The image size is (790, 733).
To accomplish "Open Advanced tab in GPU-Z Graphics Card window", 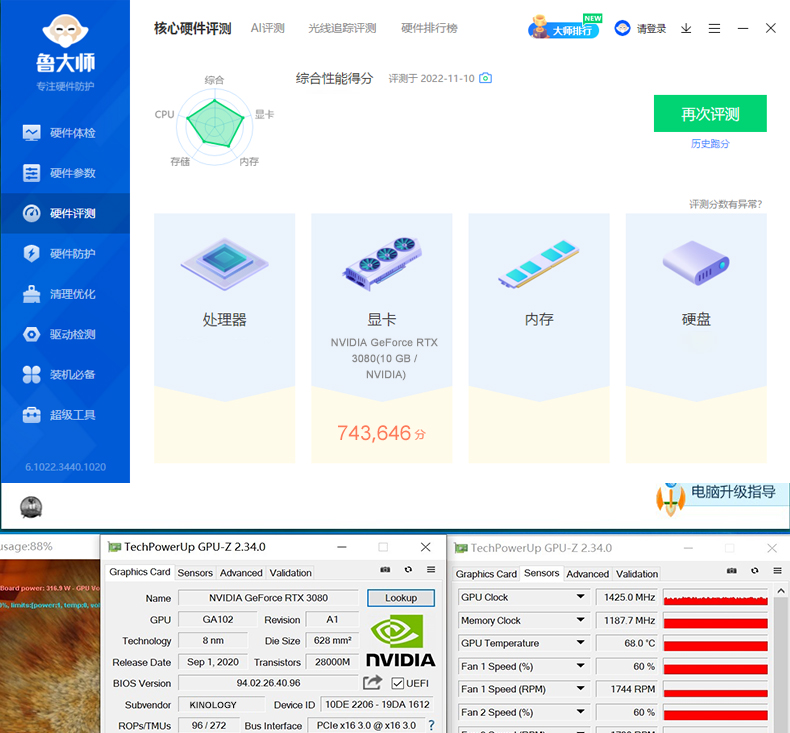I will coord(241,573).
